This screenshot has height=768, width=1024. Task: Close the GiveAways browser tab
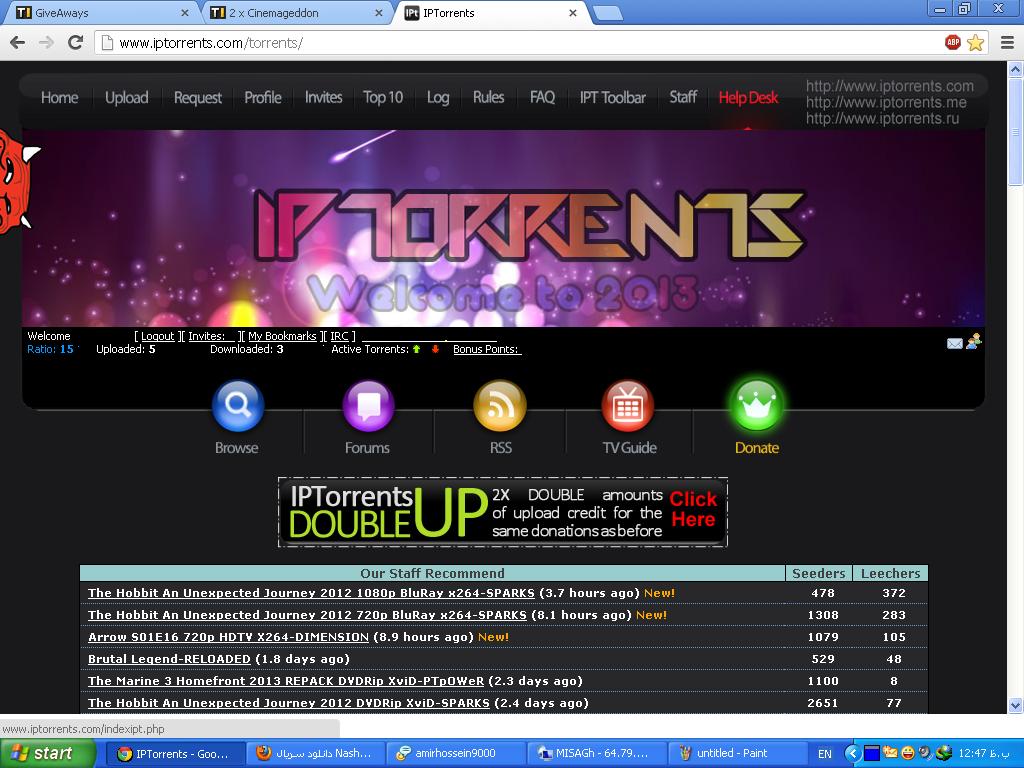pos(185,12)
